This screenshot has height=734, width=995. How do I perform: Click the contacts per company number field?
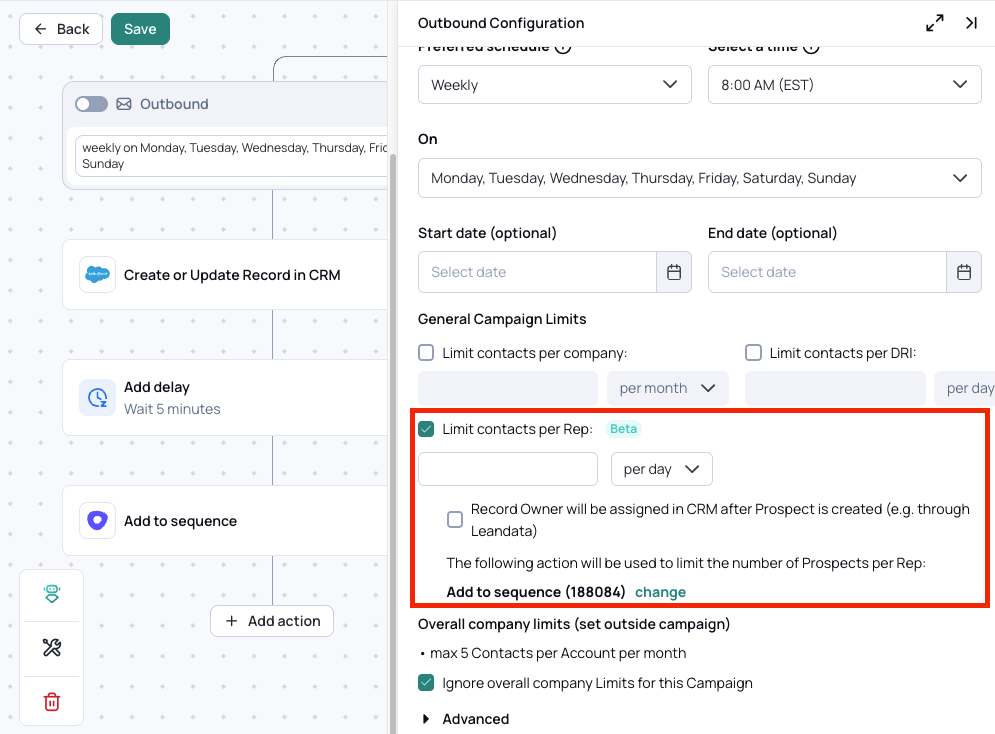[x=508, y=388]
